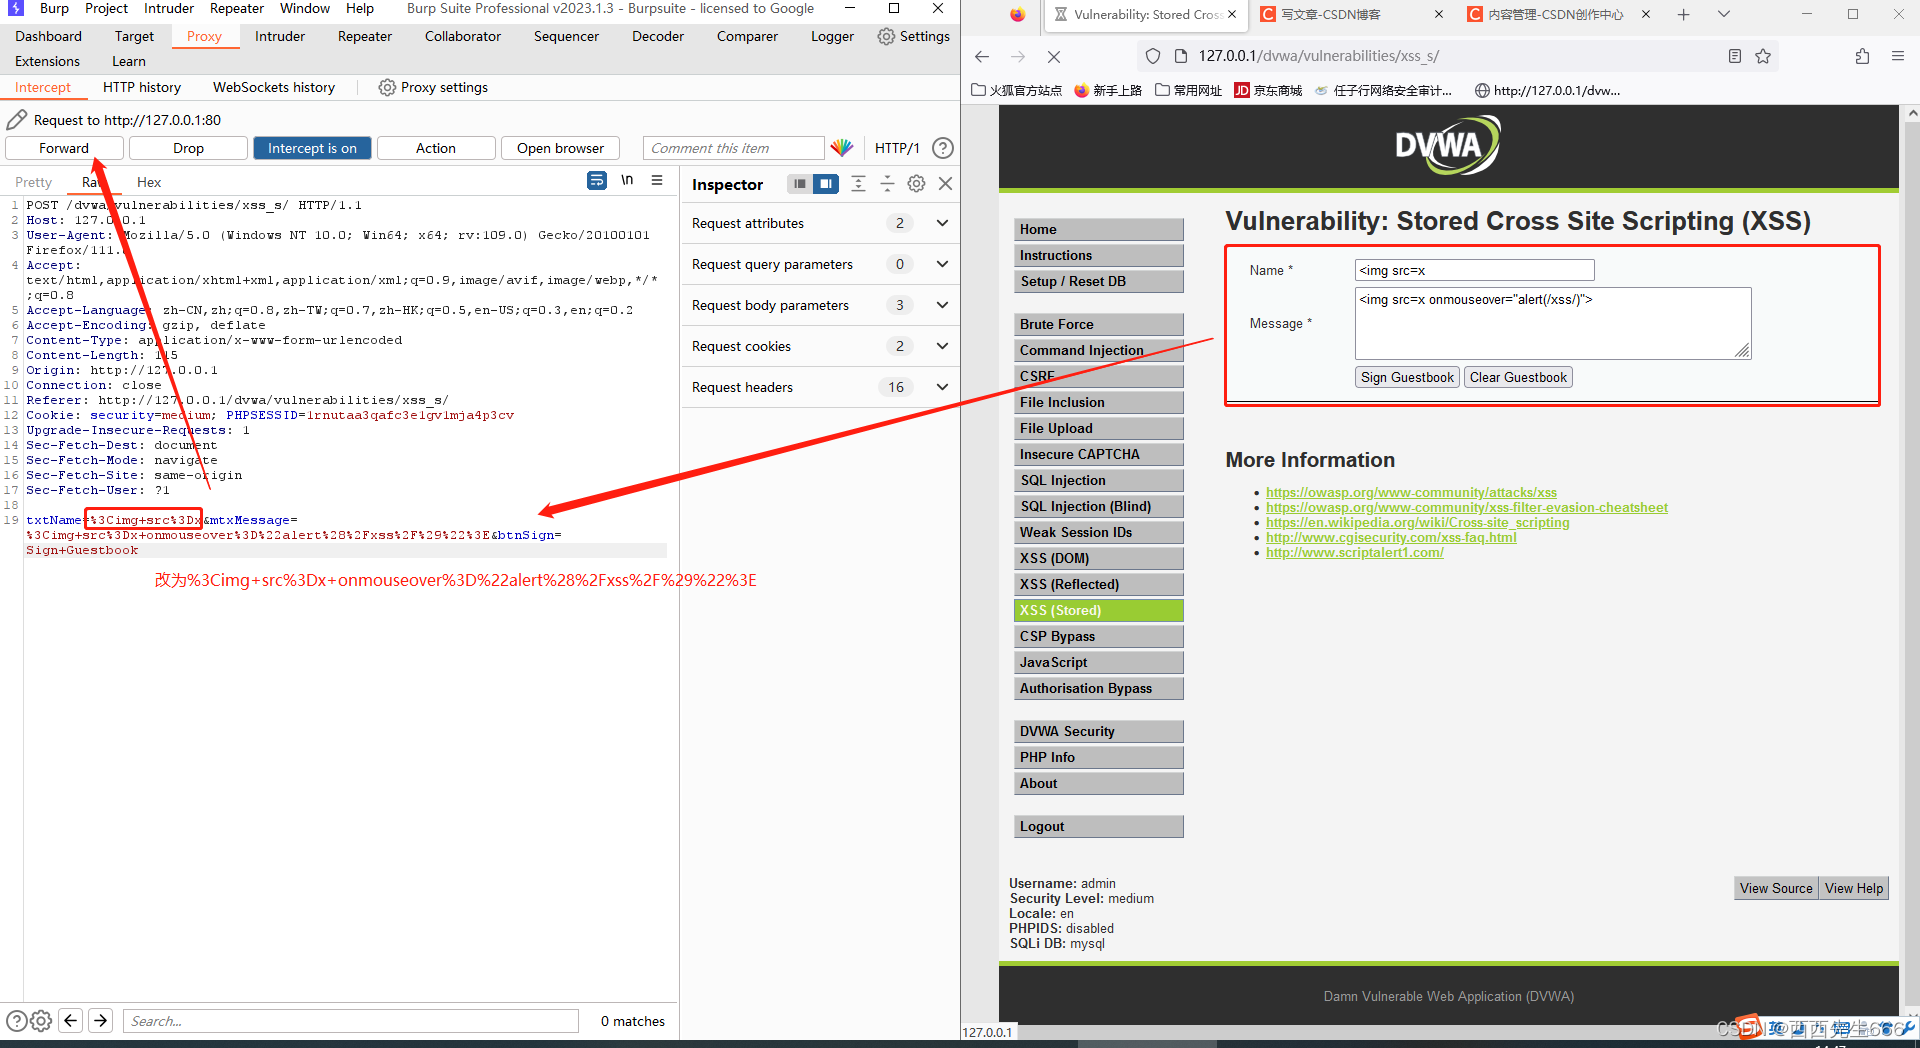The height and width of the screenshot is (1048, 1920).
Task: Toggle Firefox reader view icon
Action: [x=1735, y=56]
